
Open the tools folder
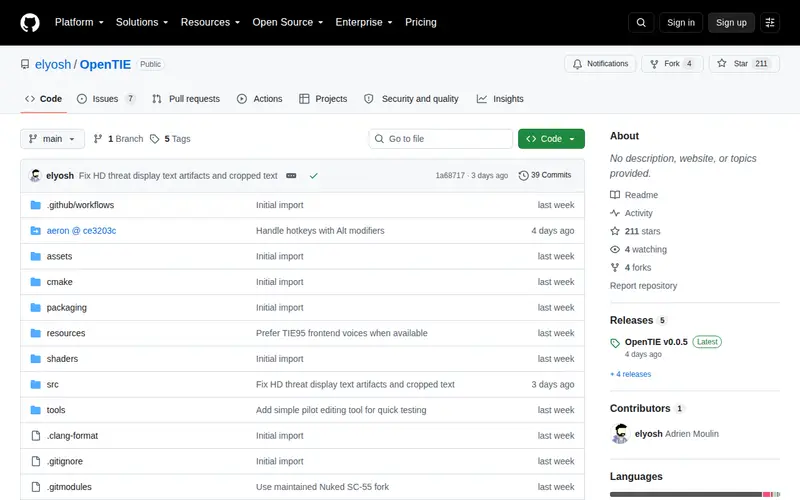tap(56, 410)
